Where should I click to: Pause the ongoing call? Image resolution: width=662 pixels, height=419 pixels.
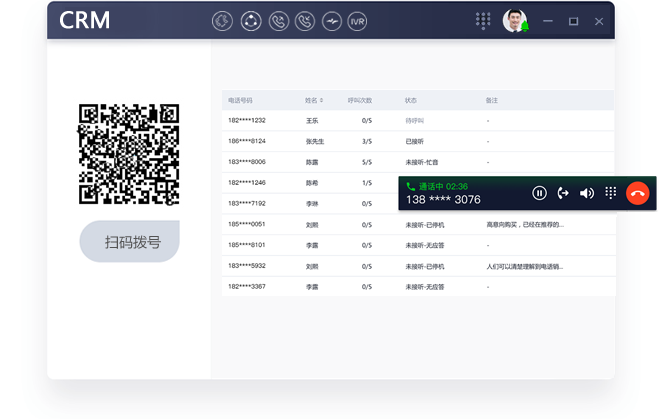pos(539,193)
